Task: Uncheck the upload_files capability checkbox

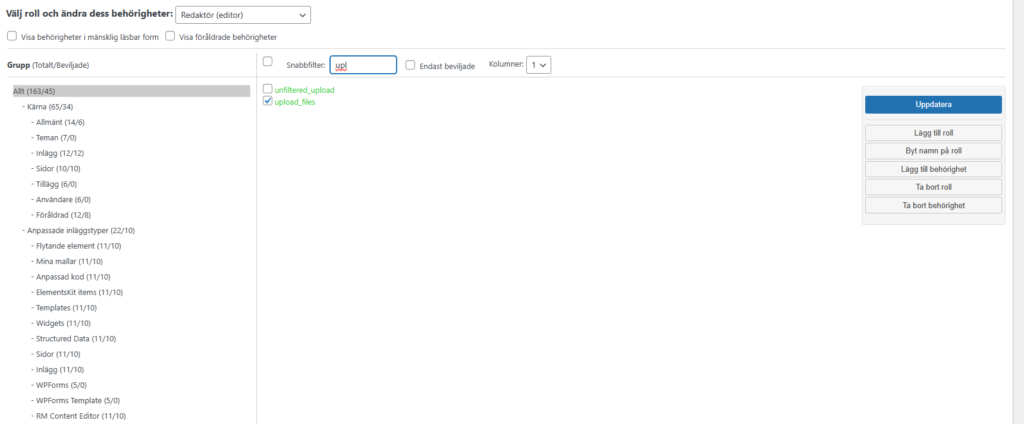Action: point(267,101)
